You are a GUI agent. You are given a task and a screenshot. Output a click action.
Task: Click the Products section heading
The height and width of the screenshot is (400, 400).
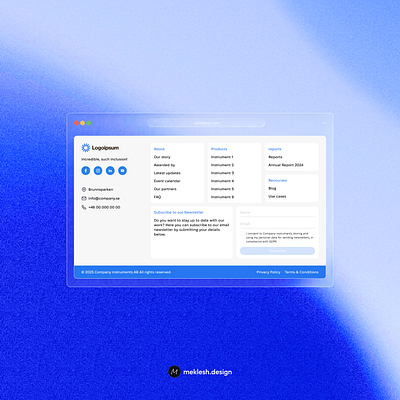(x=219, y=149)
